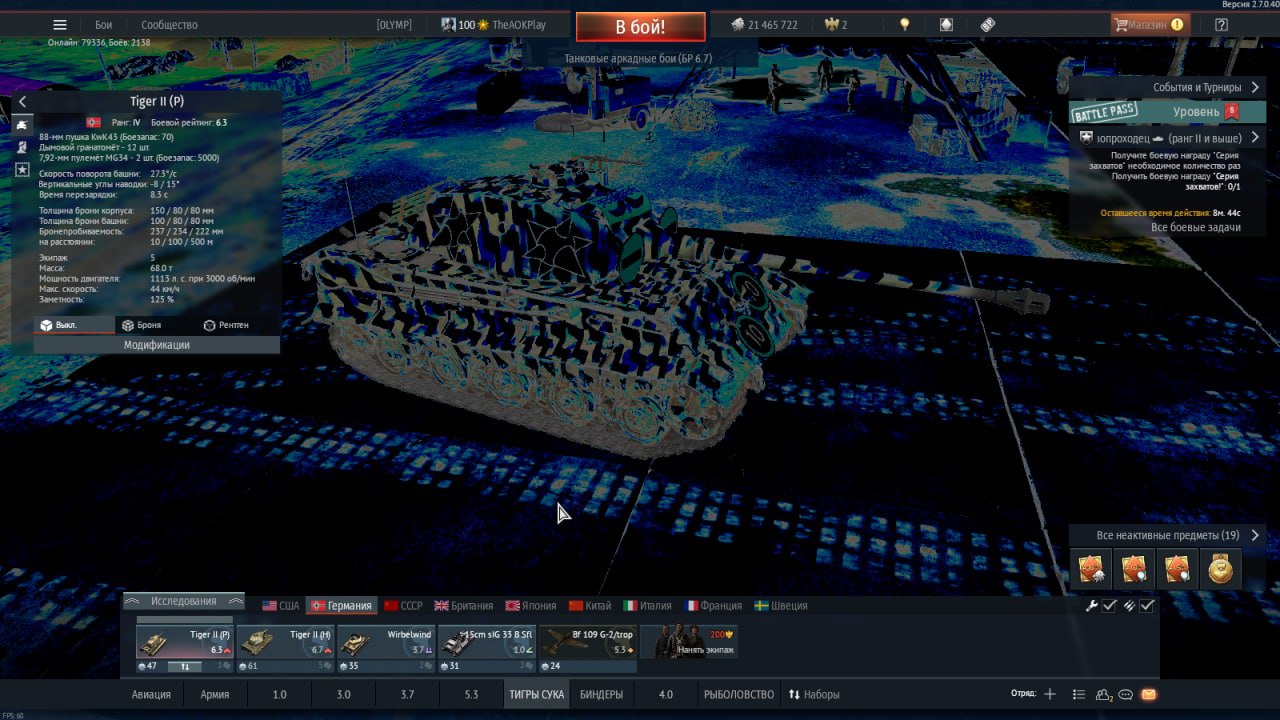Open TheAOKPlay player profile
Screen dimensions: 1280x720
518,25
